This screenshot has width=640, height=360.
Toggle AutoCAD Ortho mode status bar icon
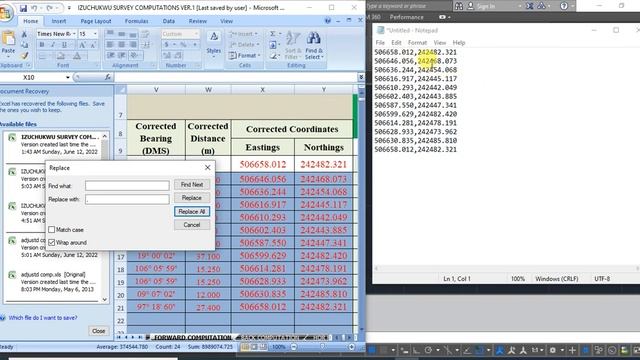[416, 350]
